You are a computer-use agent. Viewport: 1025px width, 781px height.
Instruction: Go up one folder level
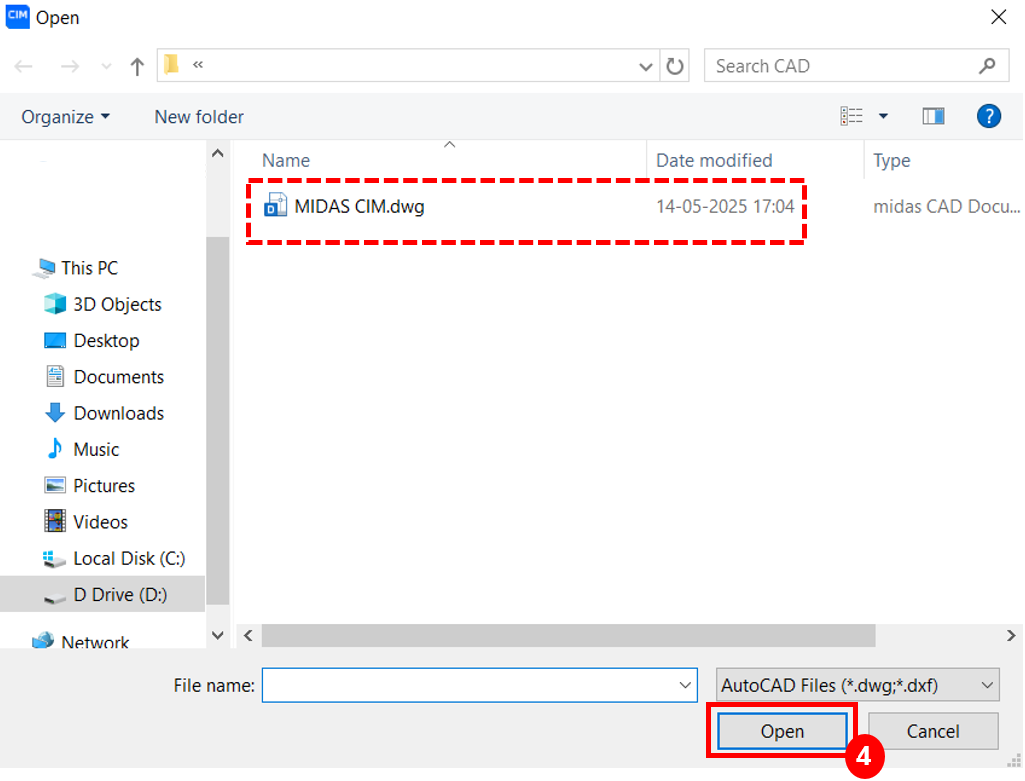(x=137, y=66)
